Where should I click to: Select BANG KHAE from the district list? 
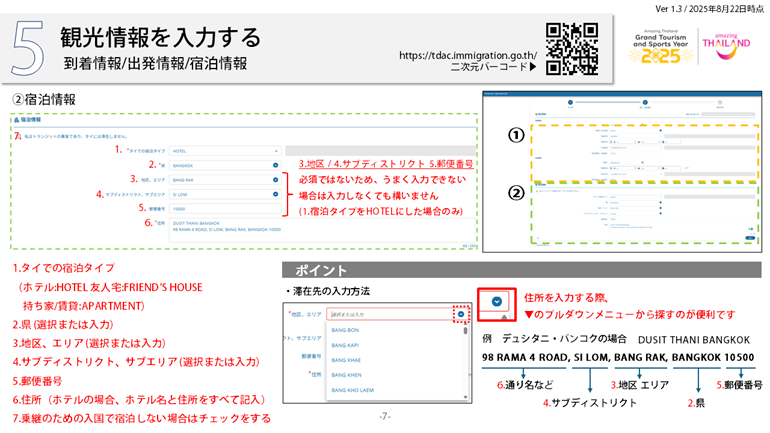click(x=346, y=360)
